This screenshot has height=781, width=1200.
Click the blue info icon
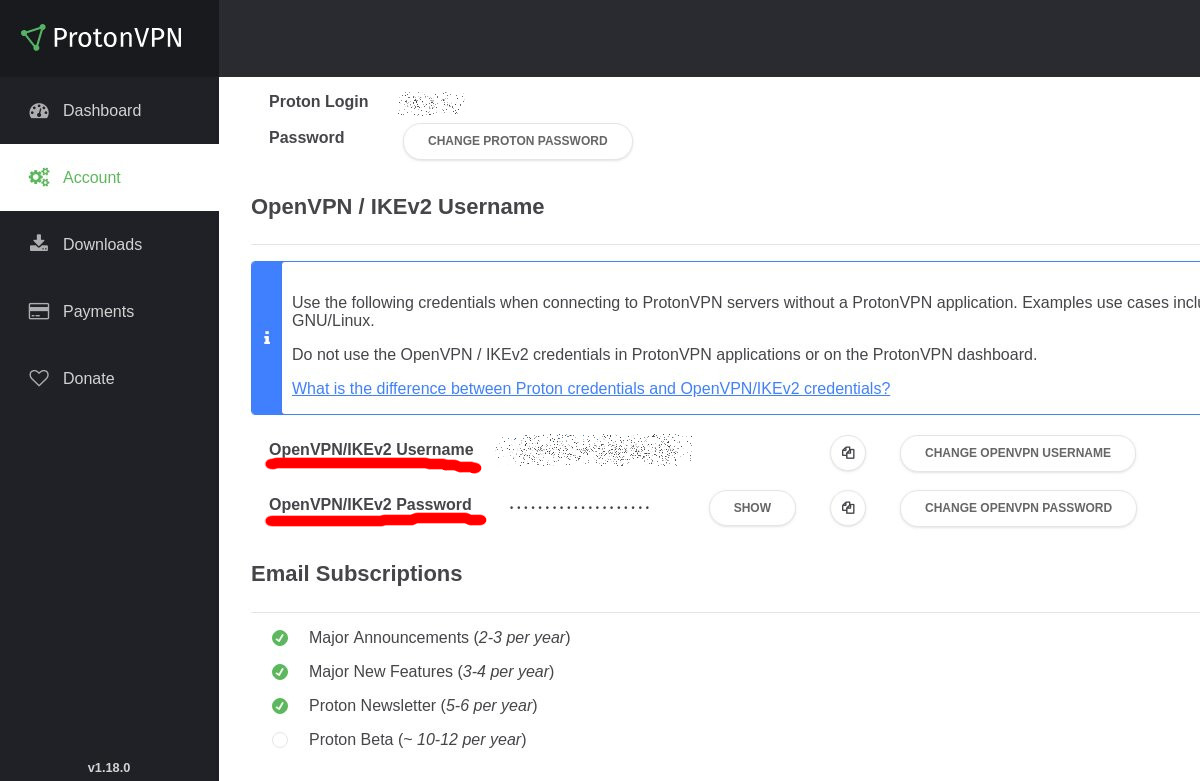point(267,338)
